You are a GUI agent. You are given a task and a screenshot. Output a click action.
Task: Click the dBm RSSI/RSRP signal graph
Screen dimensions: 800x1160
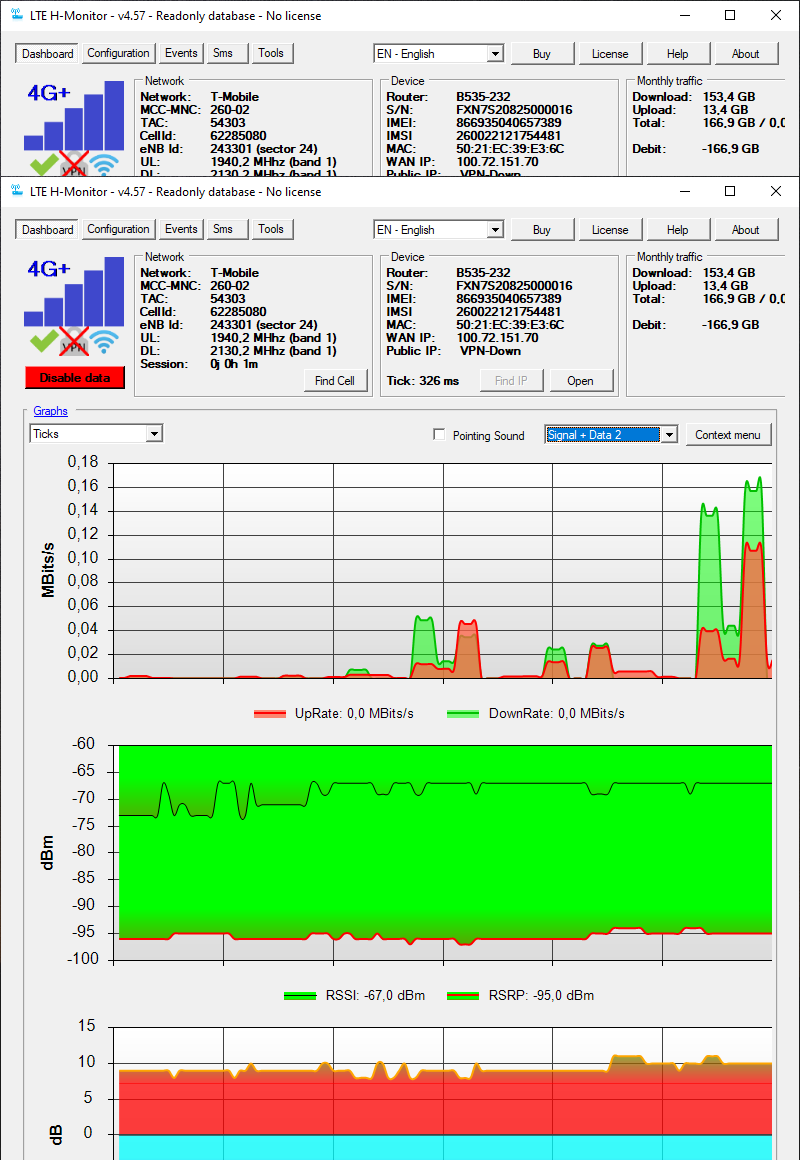click(442, 852)
